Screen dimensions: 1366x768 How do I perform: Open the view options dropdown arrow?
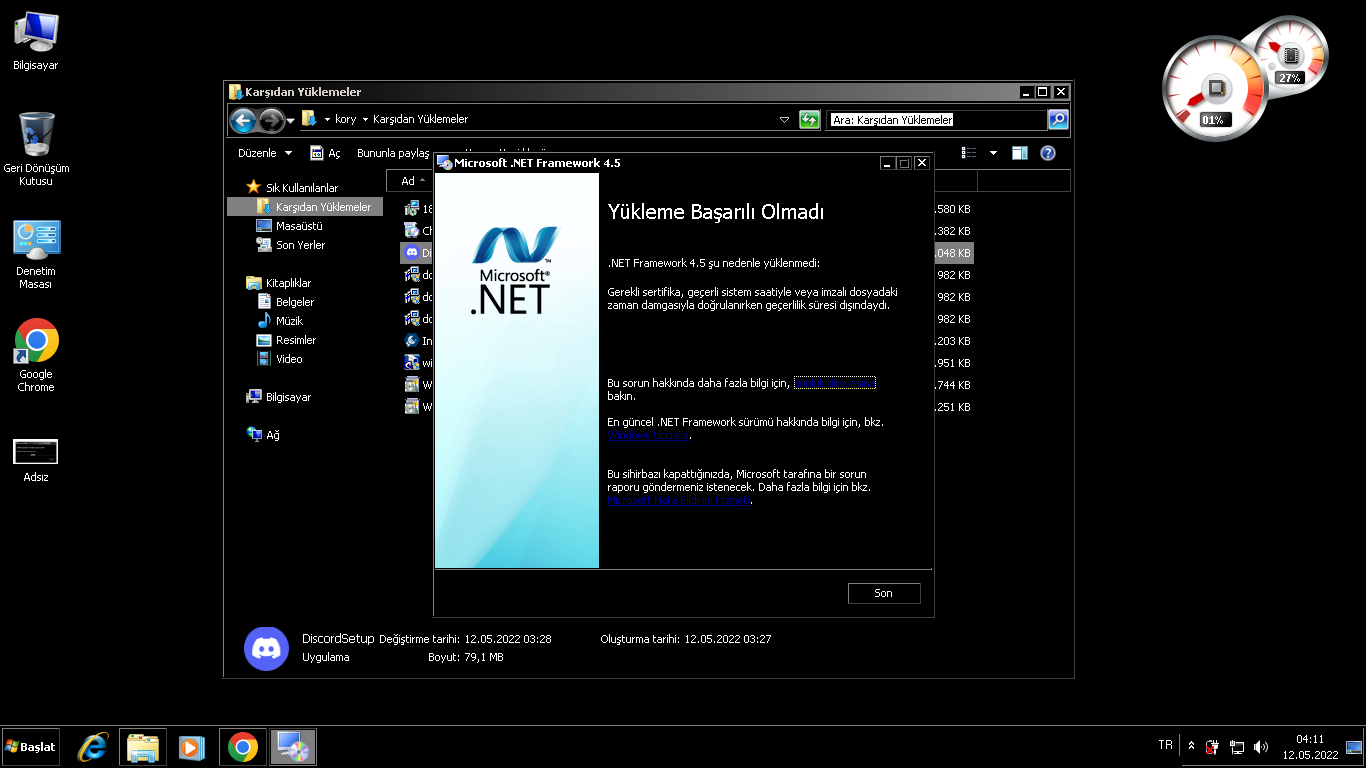coord(993,153)
